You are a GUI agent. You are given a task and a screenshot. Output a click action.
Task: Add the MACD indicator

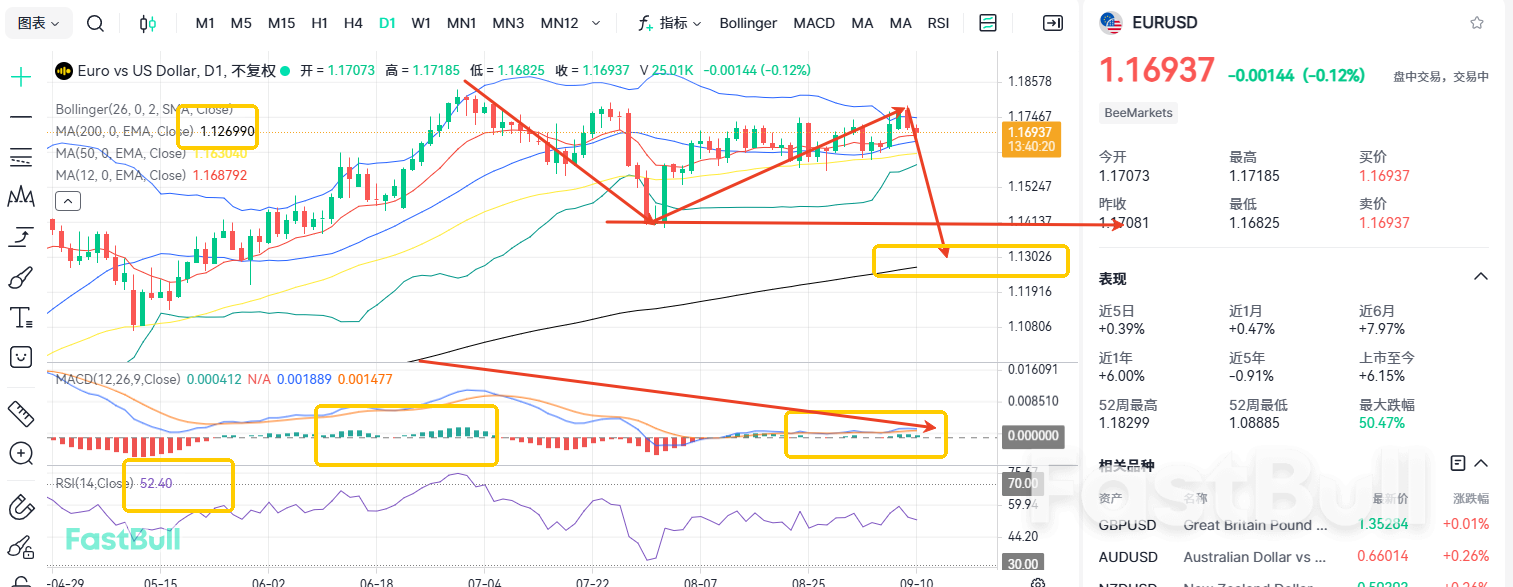click(814, 23)
